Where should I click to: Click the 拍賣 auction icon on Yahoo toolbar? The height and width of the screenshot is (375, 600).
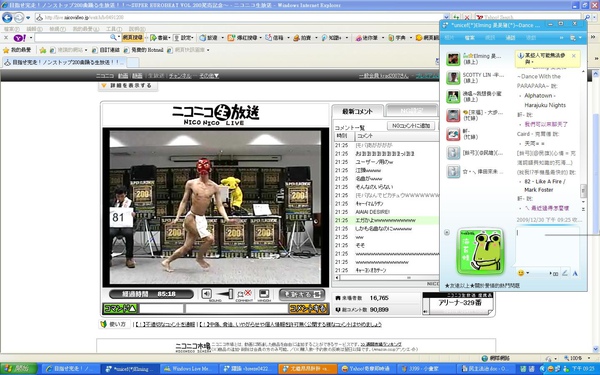coord(302,38)
